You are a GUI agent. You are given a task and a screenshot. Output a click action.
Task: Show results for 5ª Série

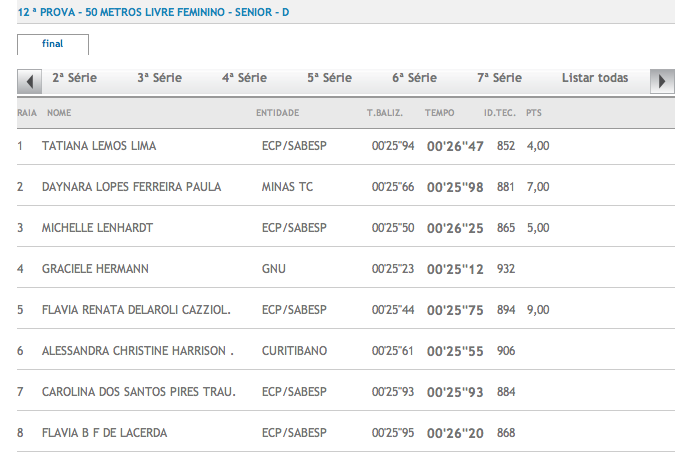coord(329,78)
